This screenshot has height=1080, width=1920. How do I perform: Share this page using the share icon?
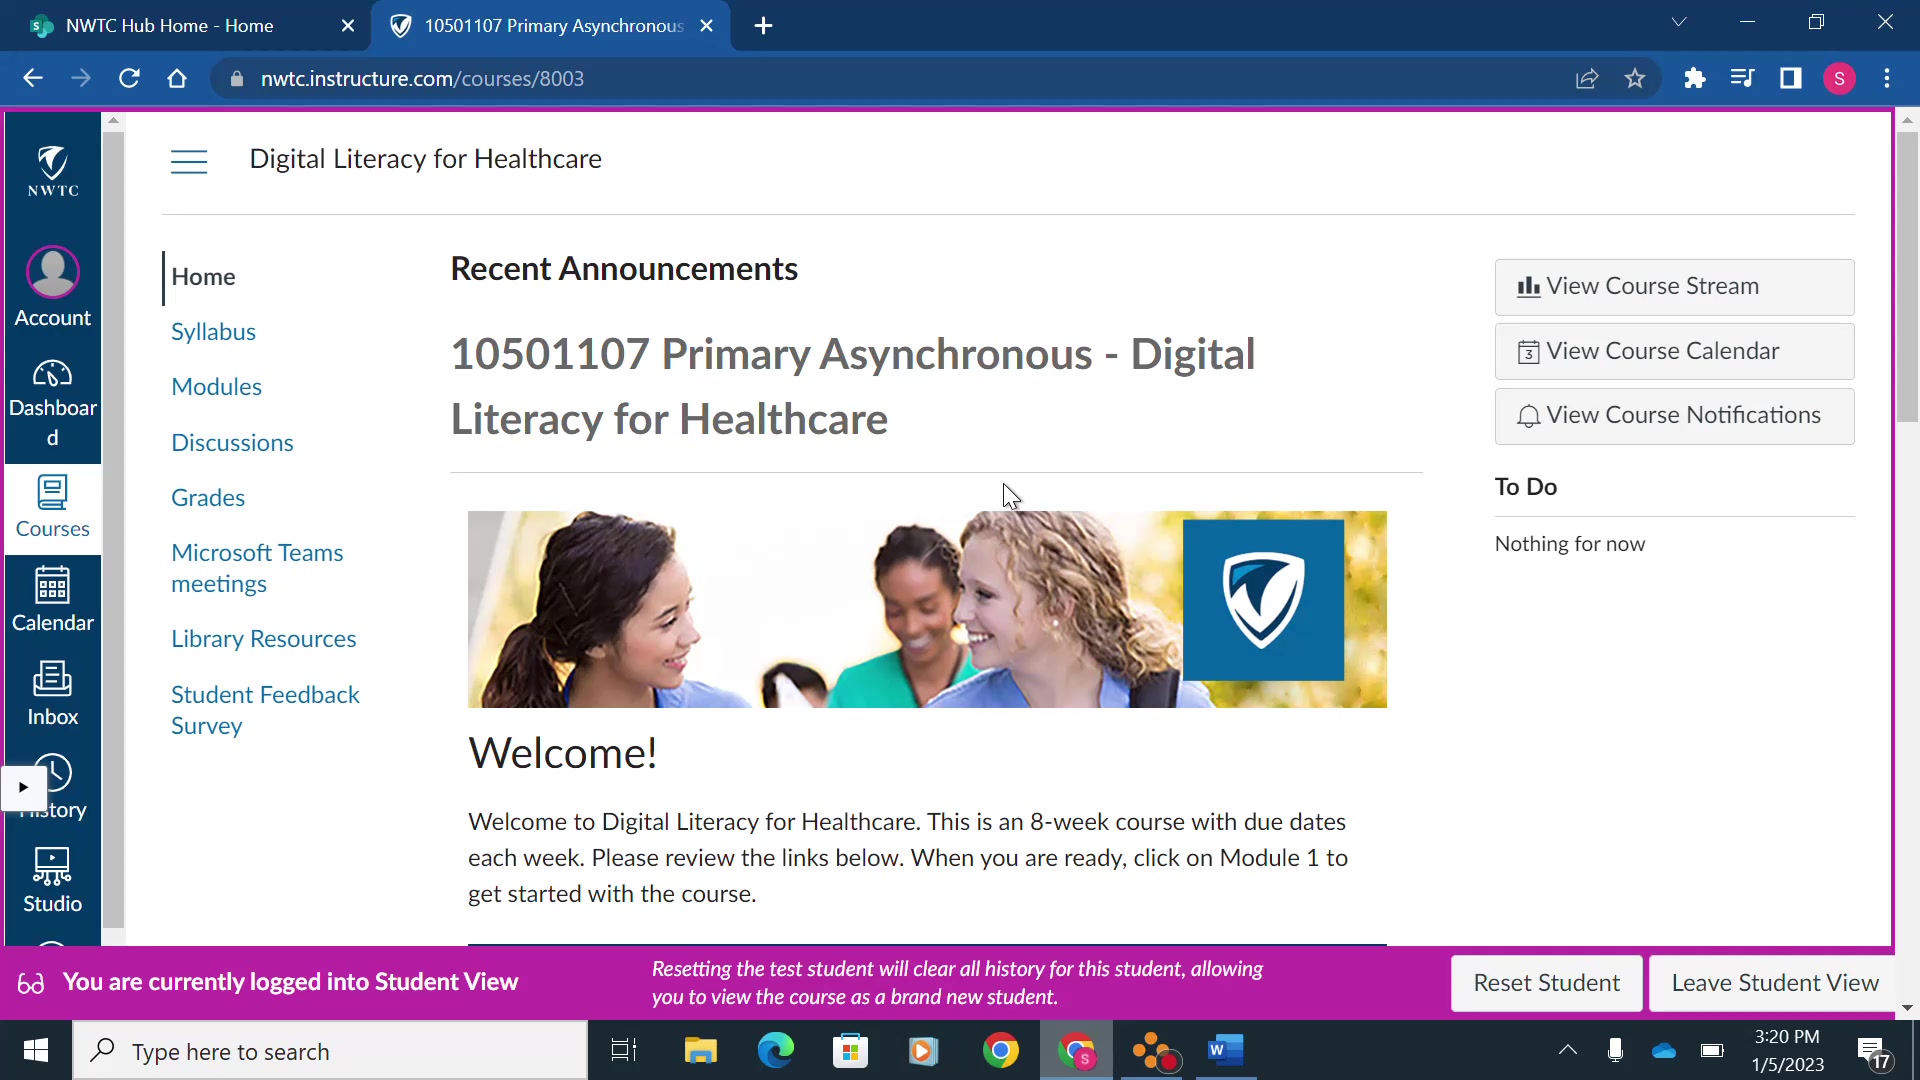coord(1587,78)
